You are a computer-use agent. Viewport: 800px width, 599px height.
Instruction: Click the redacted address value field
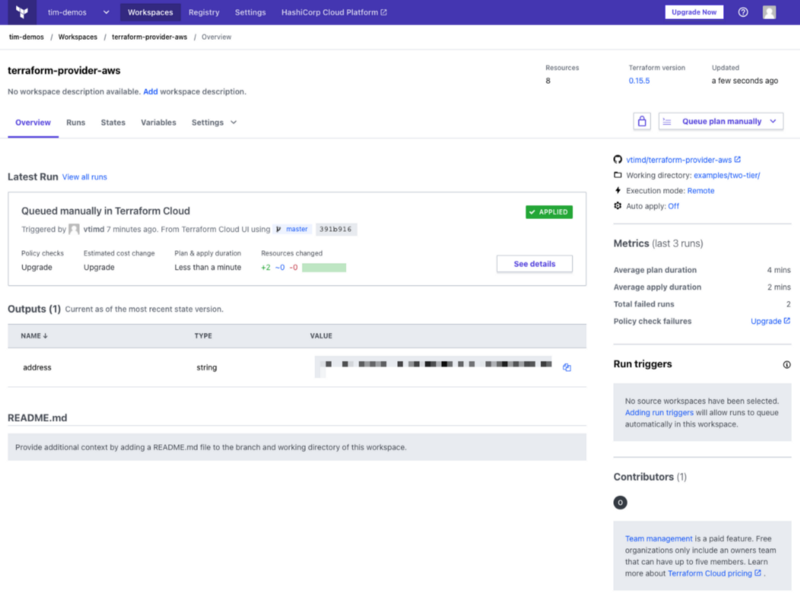[x=433, y=366]
